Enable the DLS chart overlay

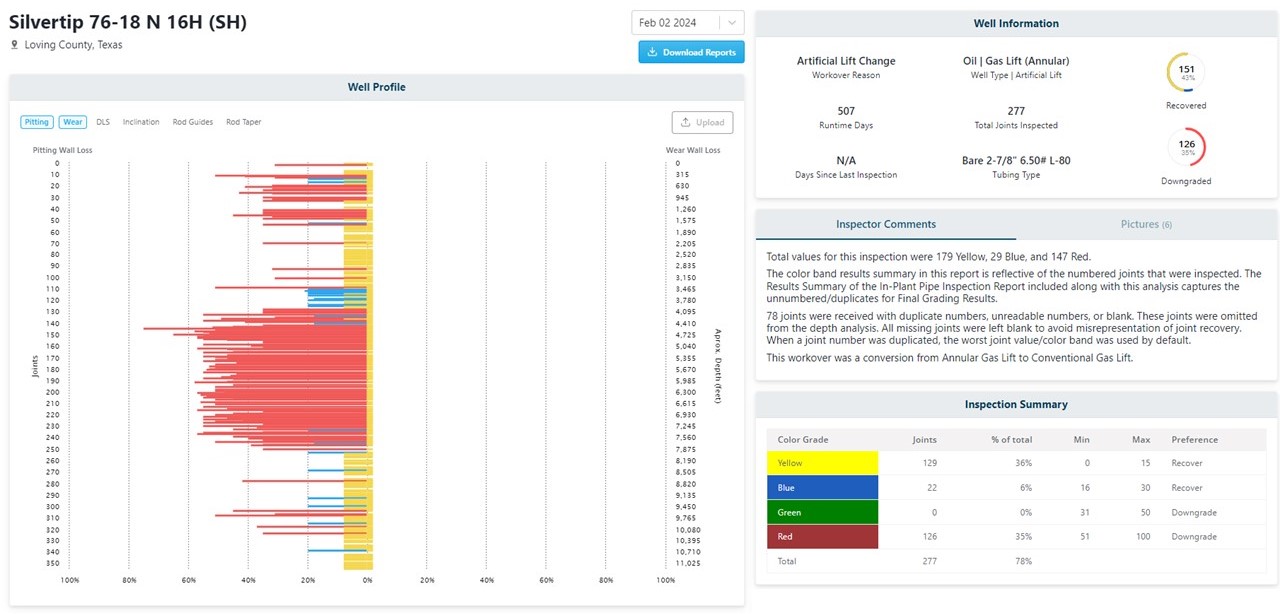tap(103, 122)
